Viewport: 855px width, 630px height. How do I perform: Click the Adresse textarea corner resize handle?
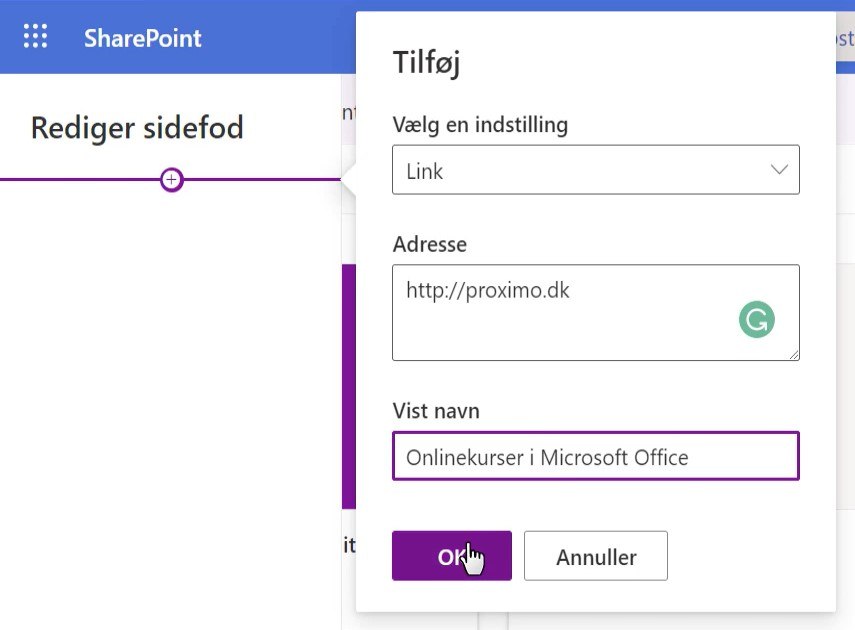(794, 355)
